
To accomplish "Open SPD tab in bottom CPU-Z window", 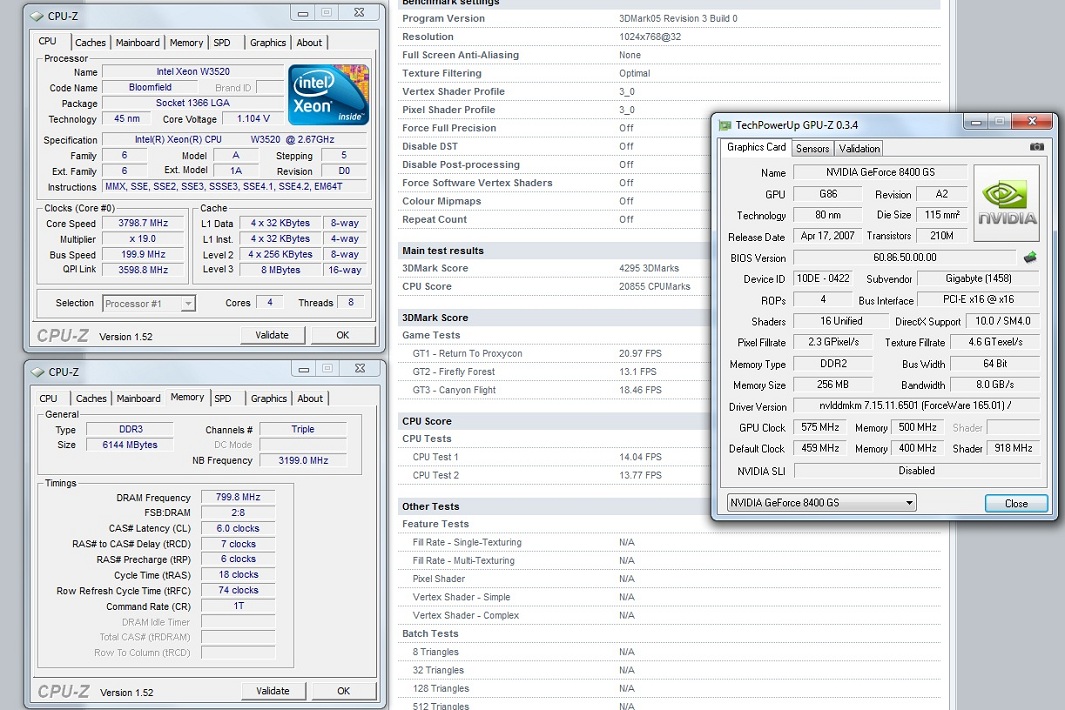I will click(x=223, y=398).
